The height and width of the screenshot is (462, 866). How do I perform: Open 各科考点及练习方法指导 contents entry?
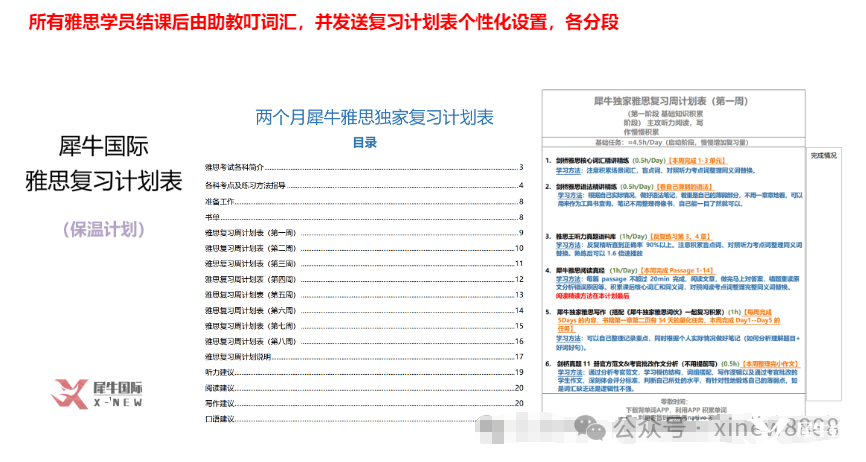[364, 185]
